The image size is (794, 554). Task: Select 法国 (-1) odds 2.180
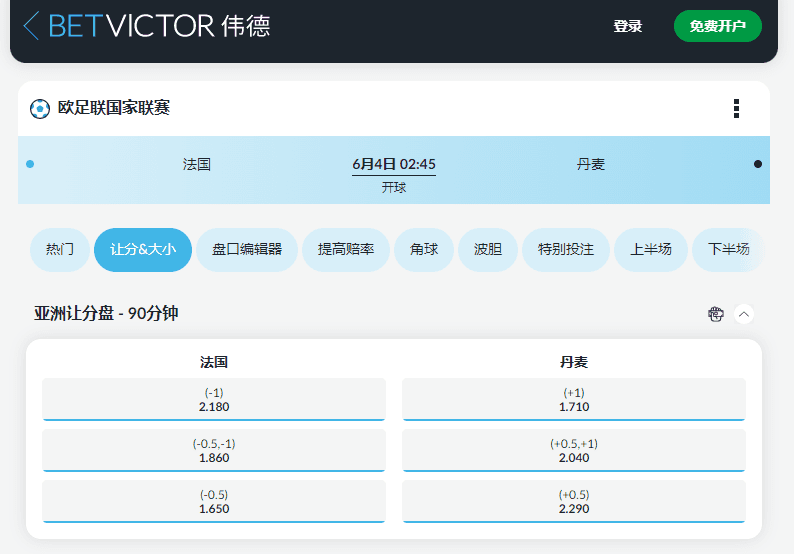[214, 399]
